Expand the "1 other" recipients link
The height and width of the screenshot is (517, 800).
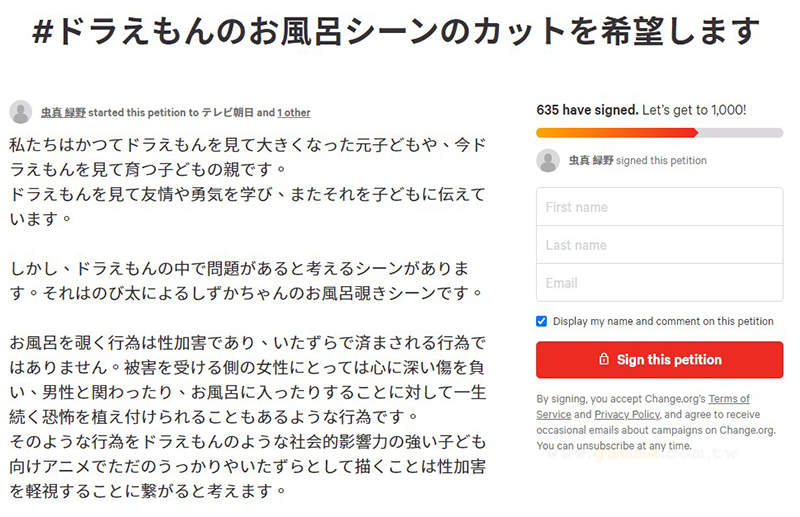[294, 113]
